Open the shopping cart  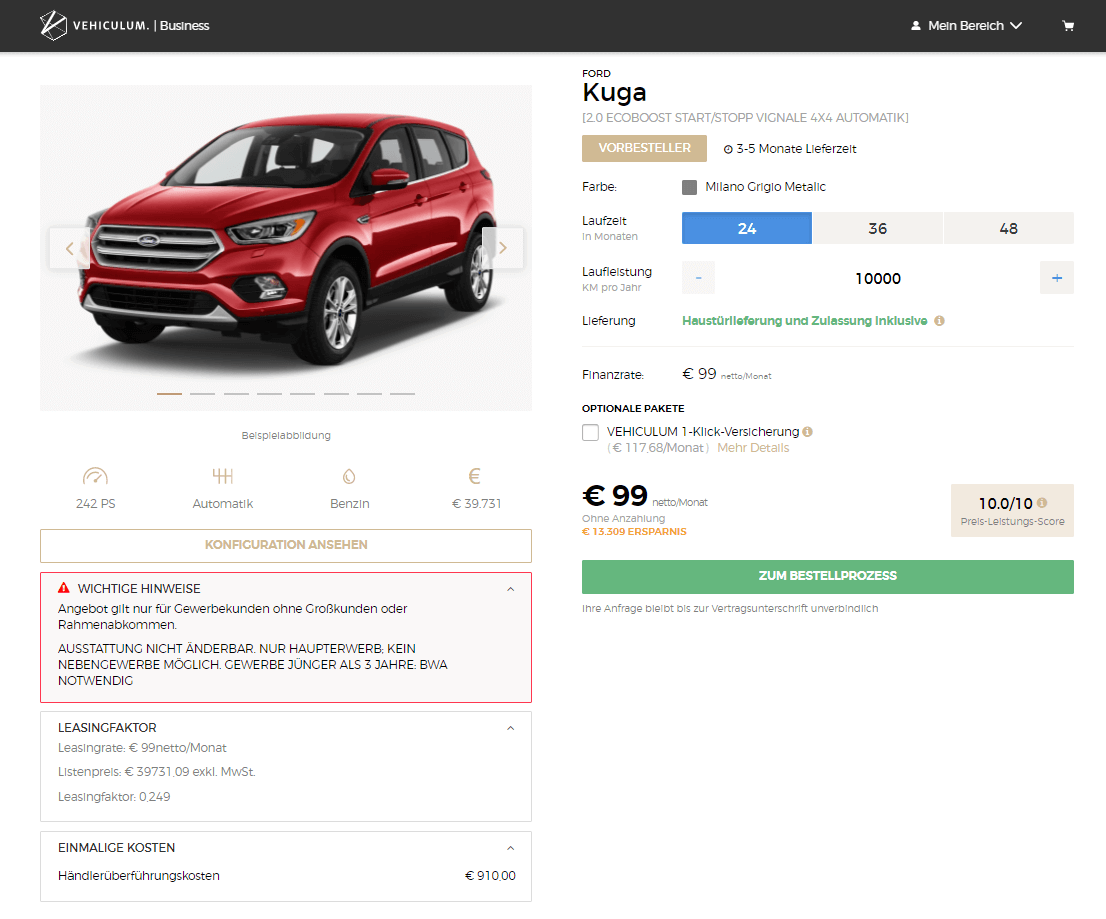(1068, 25)
